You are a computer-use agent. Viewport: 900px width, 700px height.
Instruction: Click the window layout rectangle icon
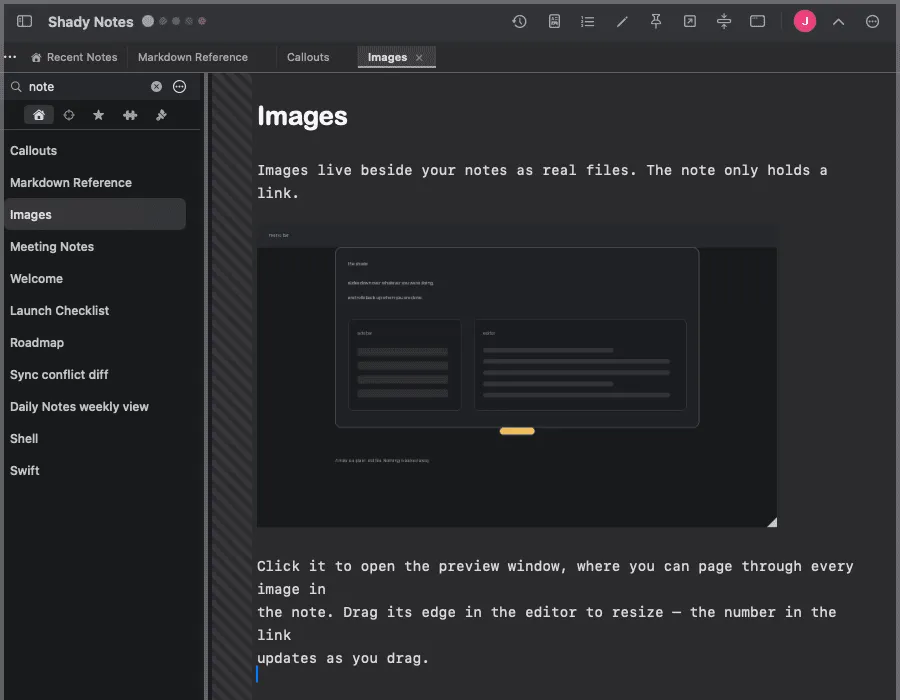758,22
